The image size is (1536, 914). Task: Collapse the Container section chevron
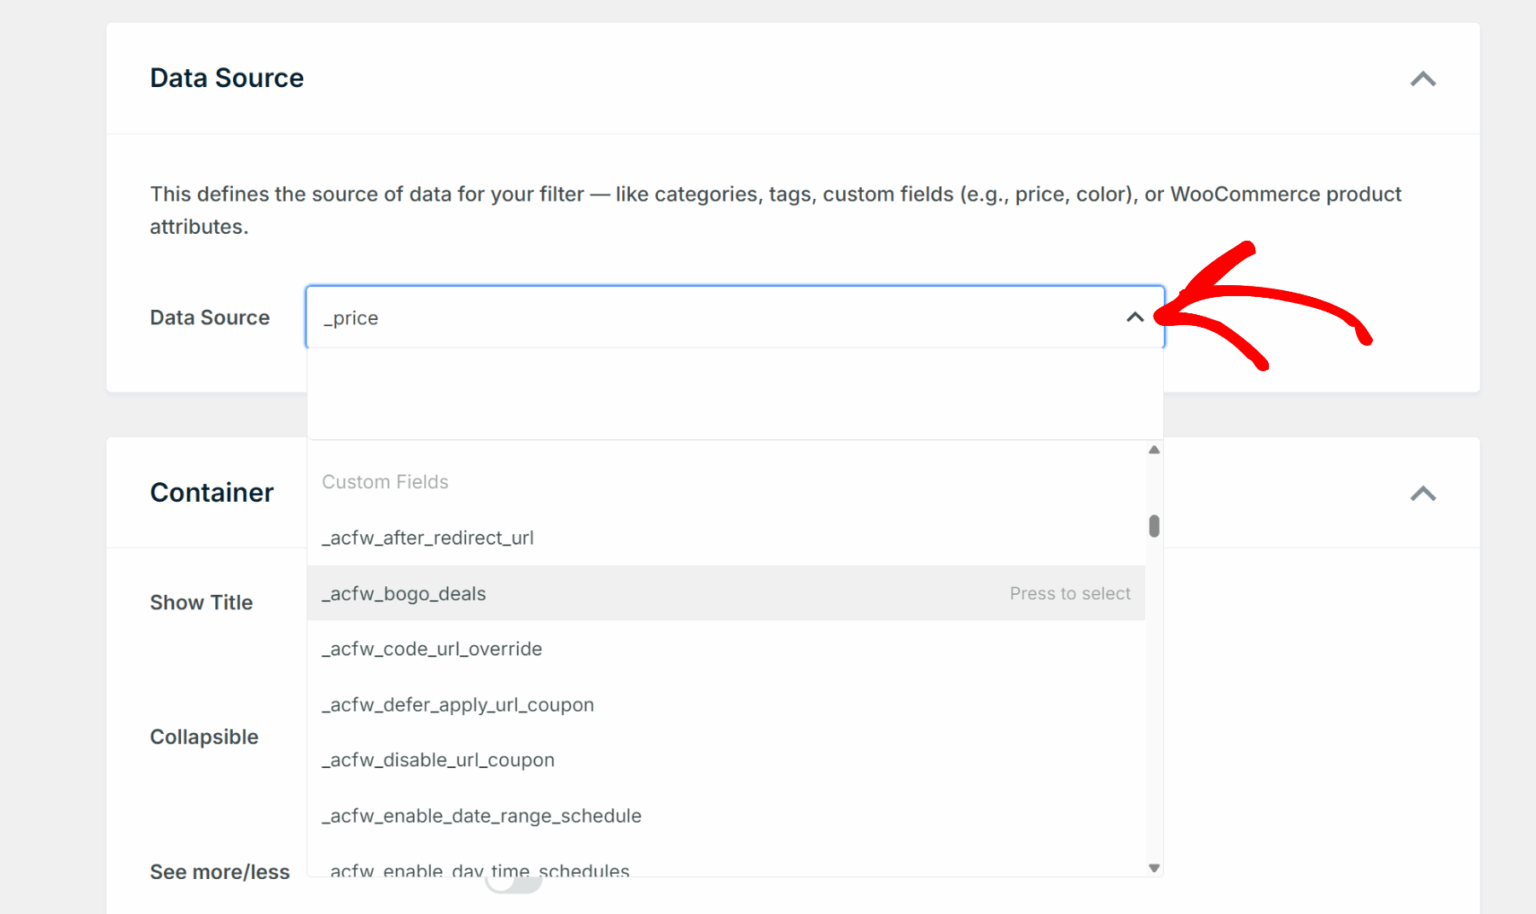click(1422, 494)
